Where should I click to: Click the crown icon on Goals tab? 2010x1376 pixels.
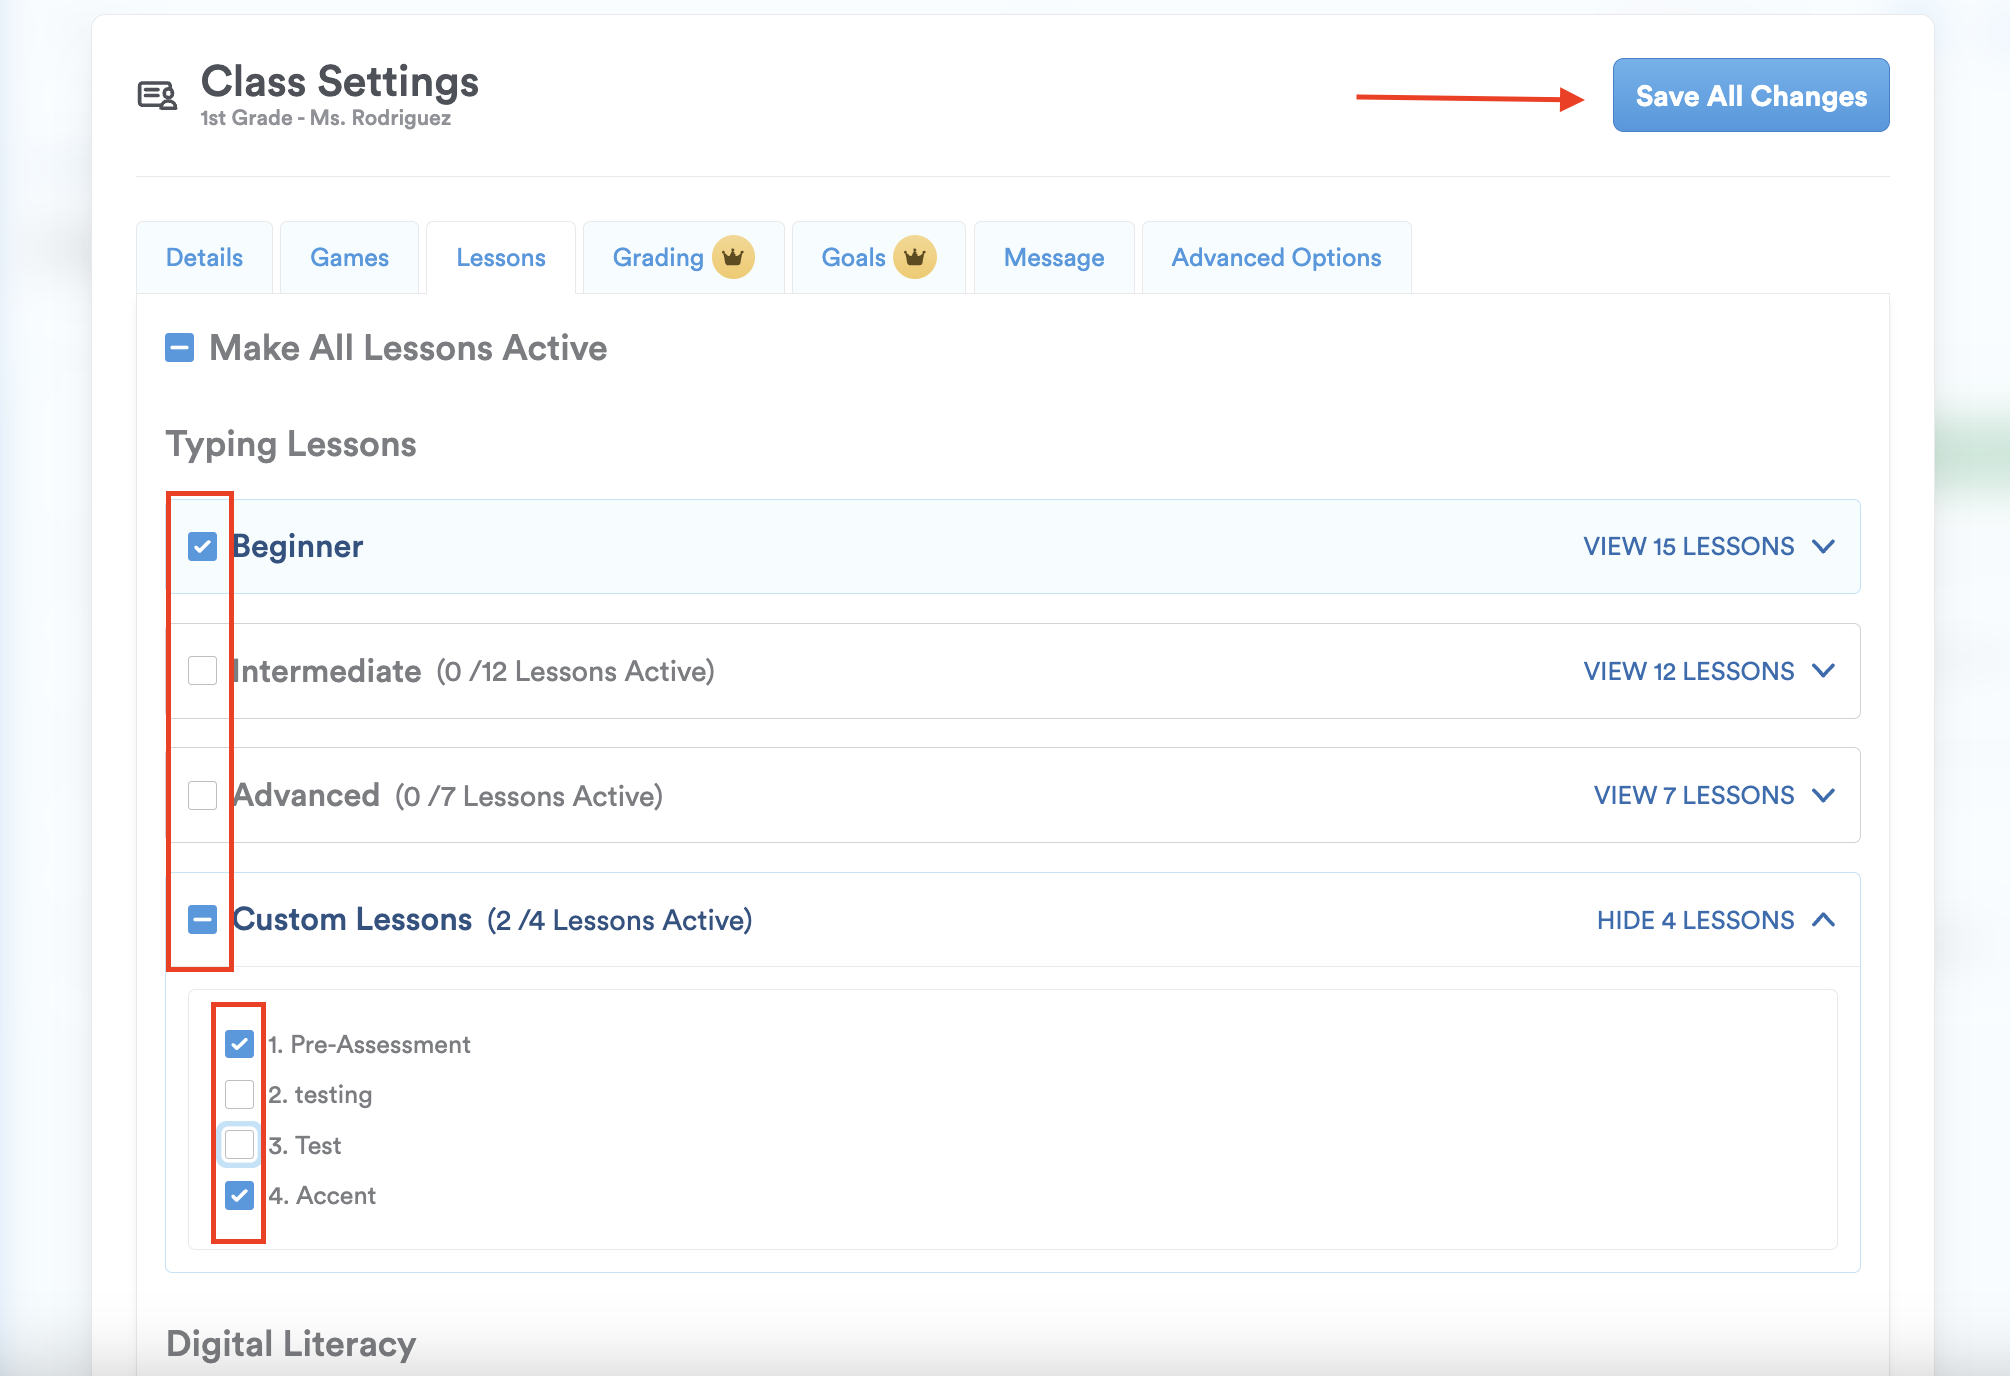[914, 257]
